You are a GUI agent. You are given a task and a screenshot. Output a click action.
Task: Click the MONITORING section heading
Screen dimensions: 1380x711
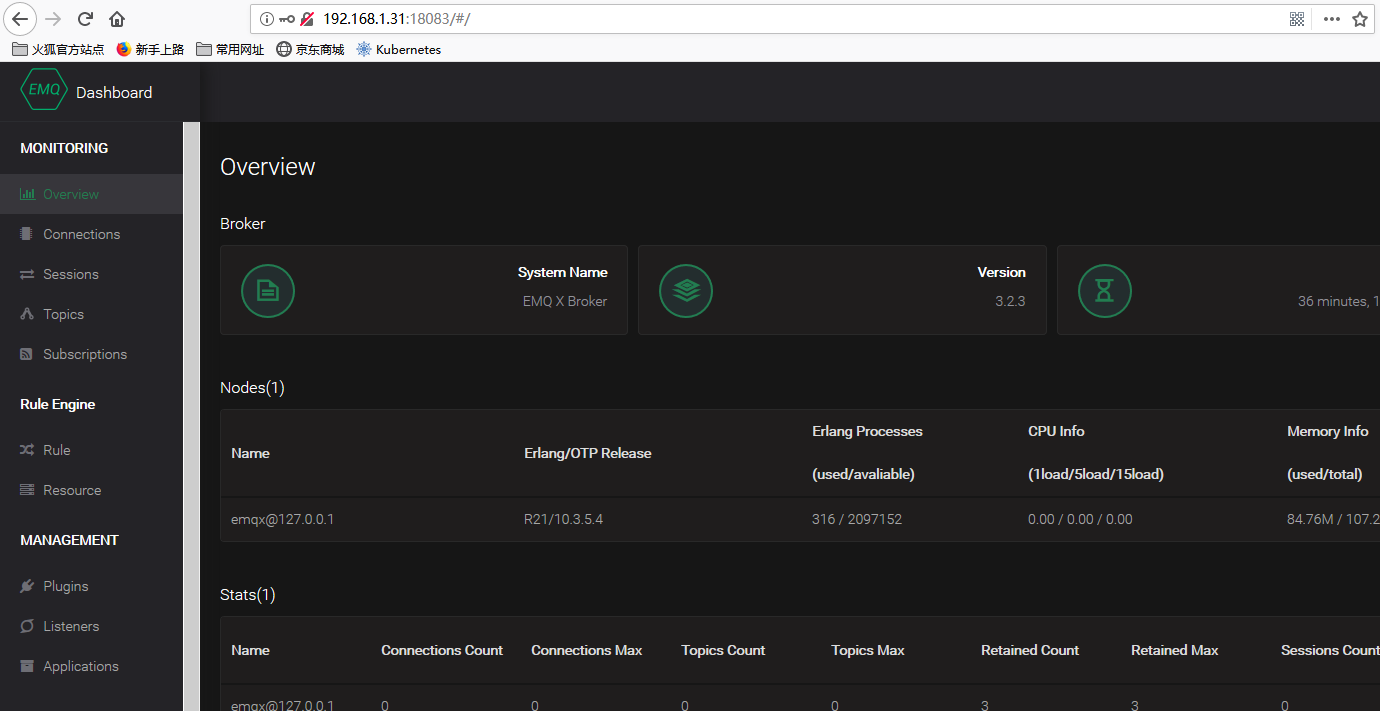coord(64,148)
